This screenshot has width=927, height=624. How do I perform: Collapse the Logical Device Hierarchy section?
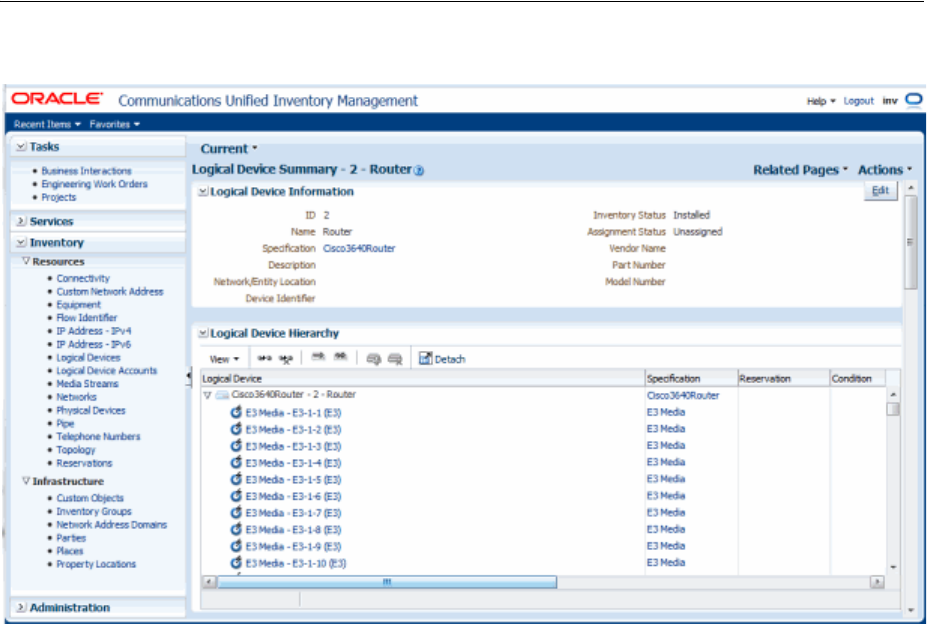point(203,334)
